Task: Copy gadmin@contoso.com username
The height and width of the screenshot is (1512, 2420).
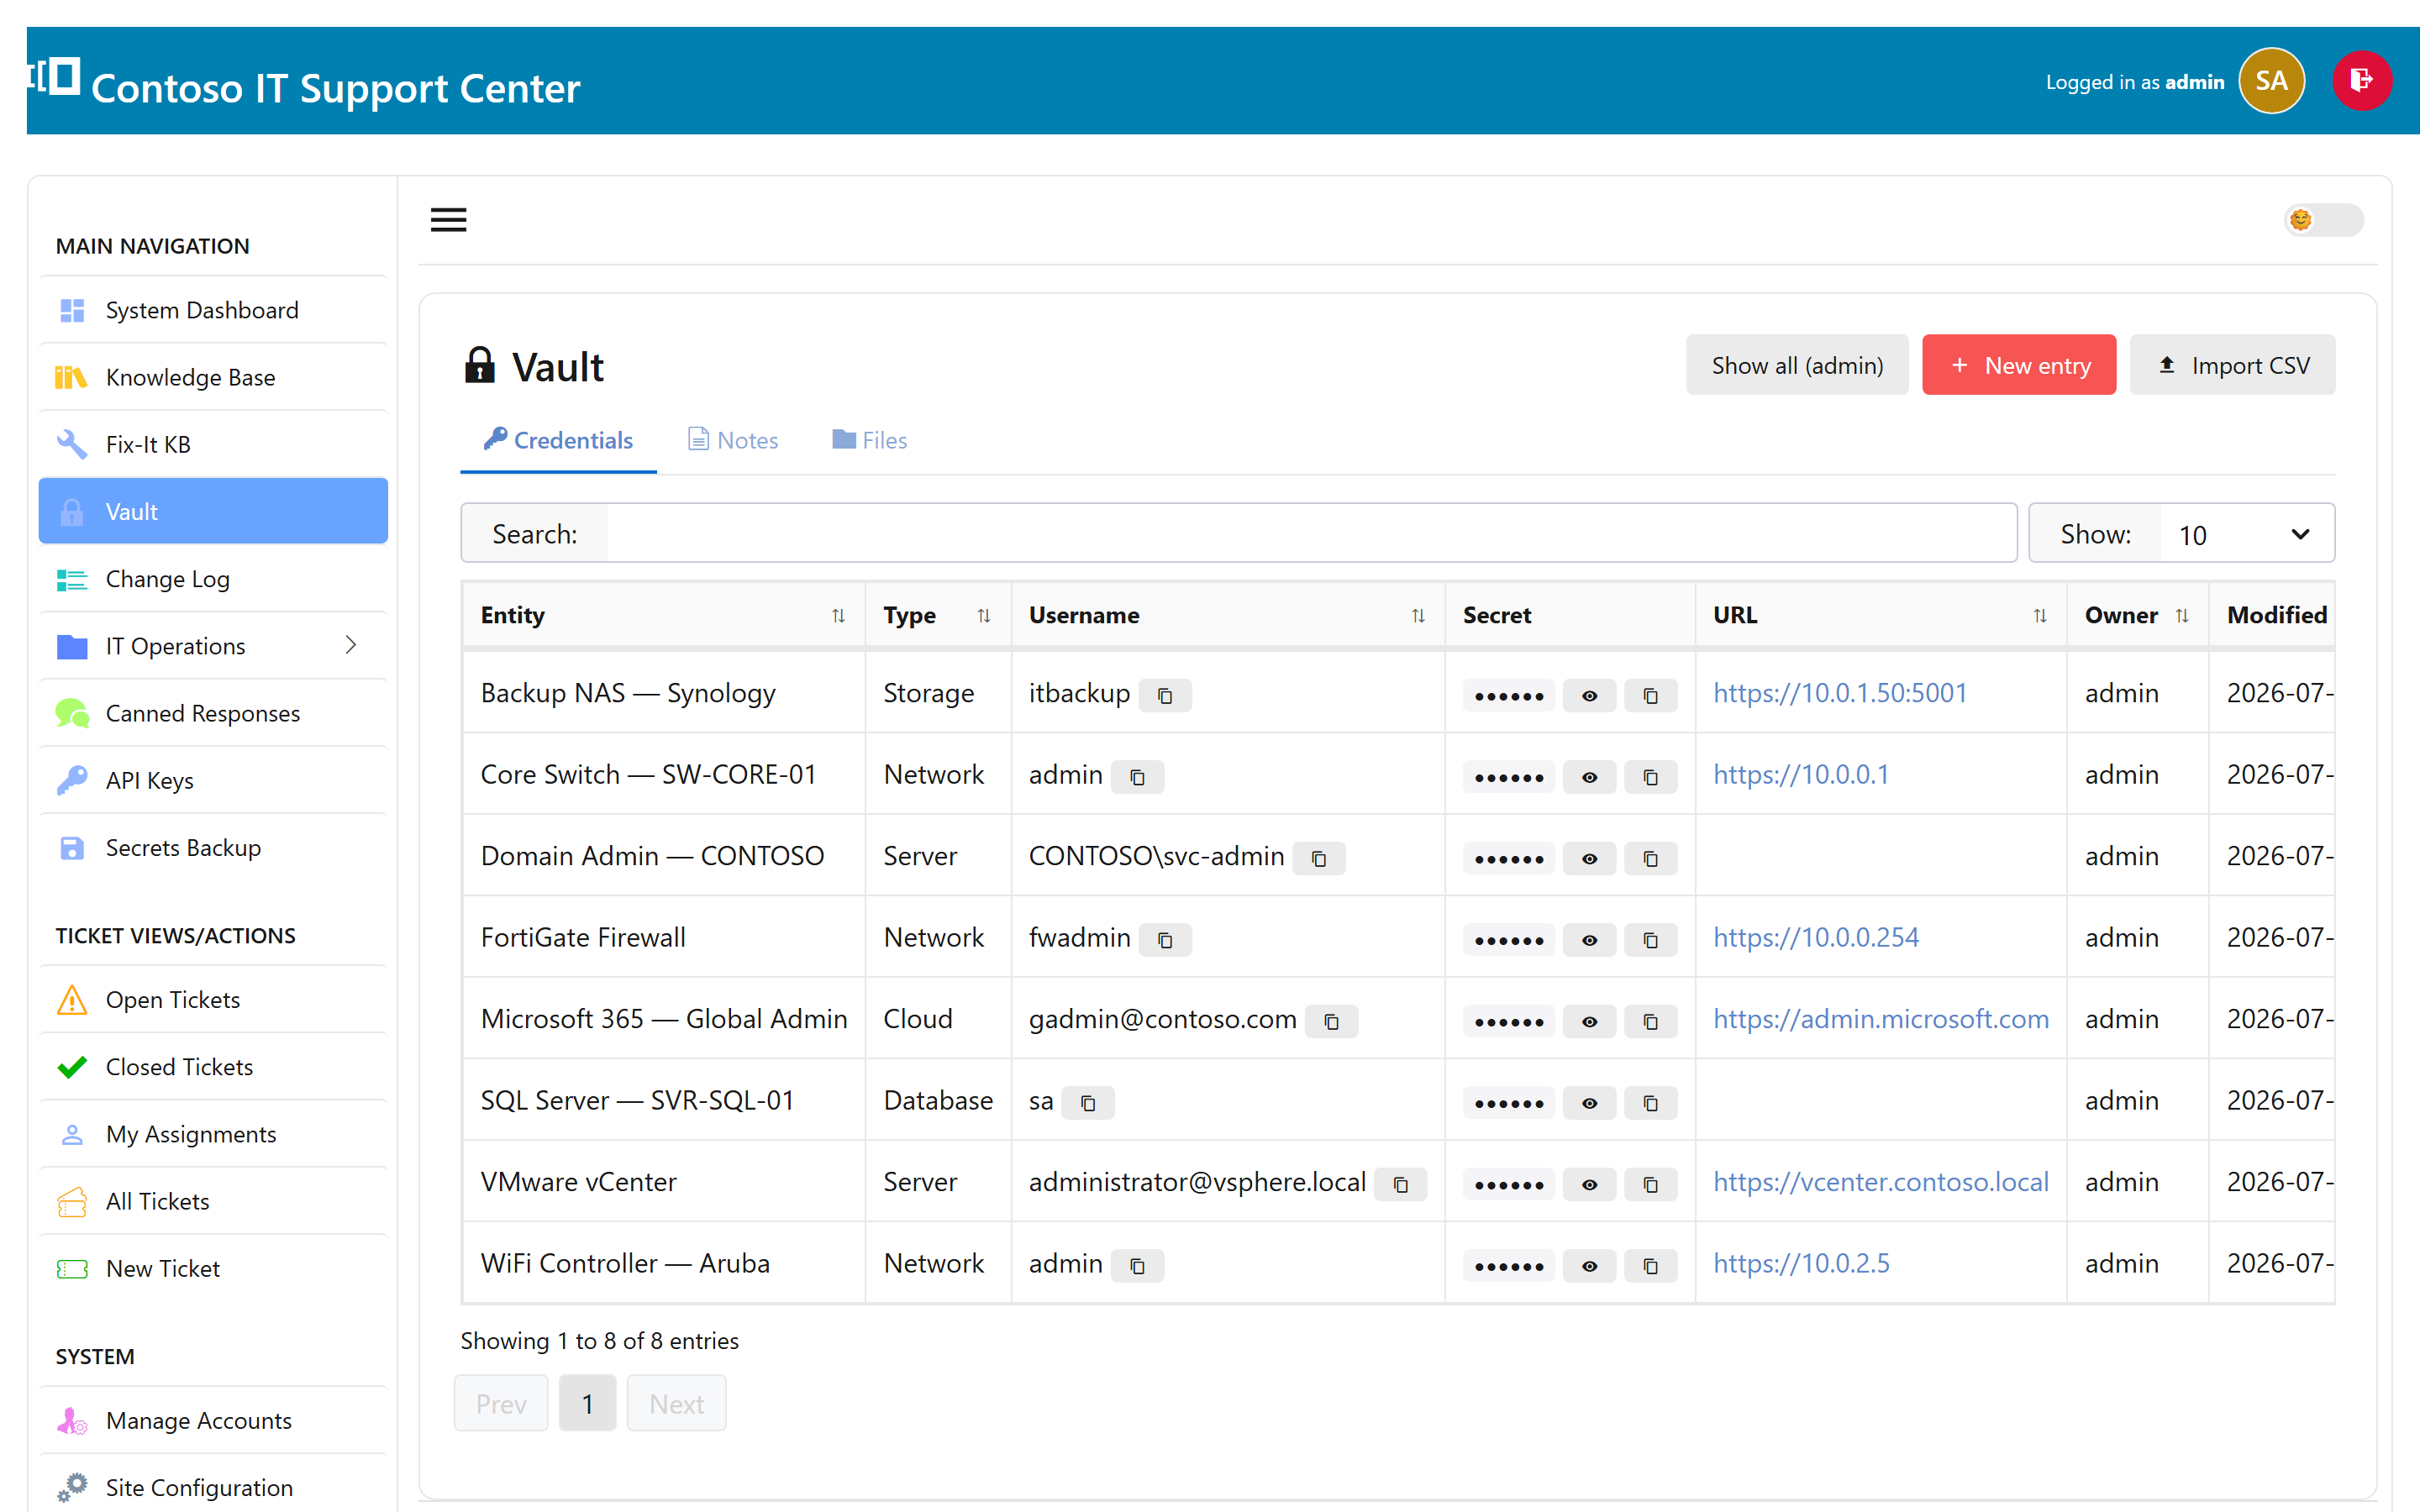Action: coord(1331,1021)
